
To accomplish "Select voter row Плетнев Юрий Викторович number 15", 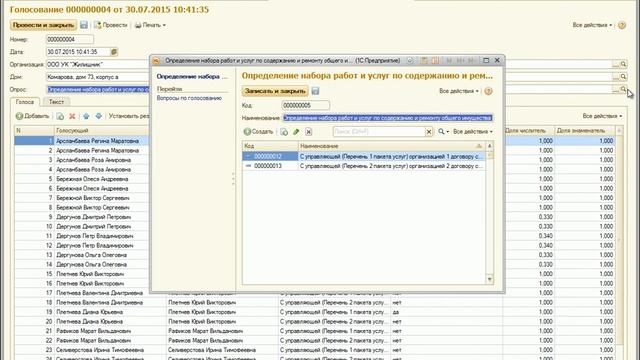I will coord(82,274).
